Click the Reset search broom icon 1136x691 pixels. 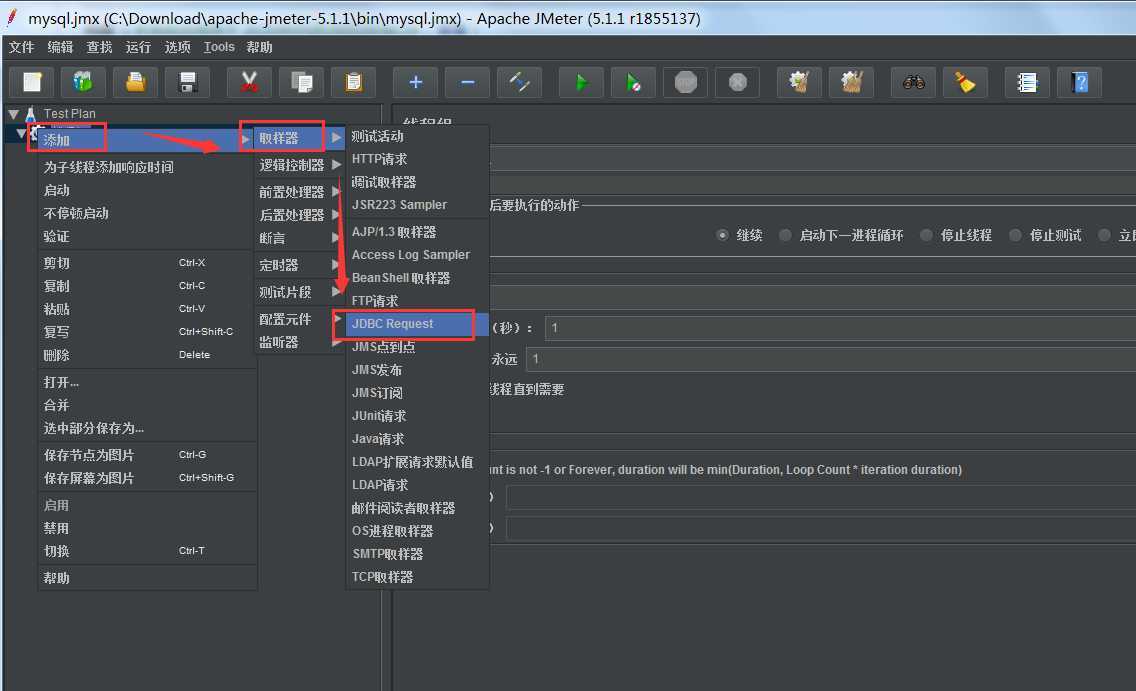(x=965, y=82)
